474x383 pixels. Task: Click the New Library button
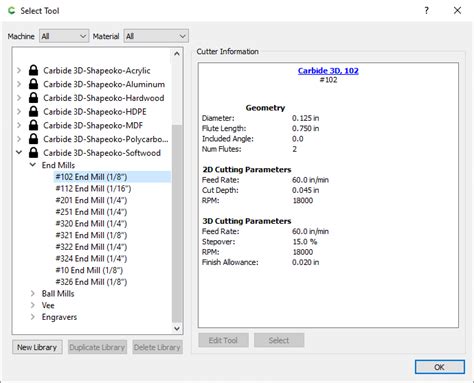(x=37, y=347)
